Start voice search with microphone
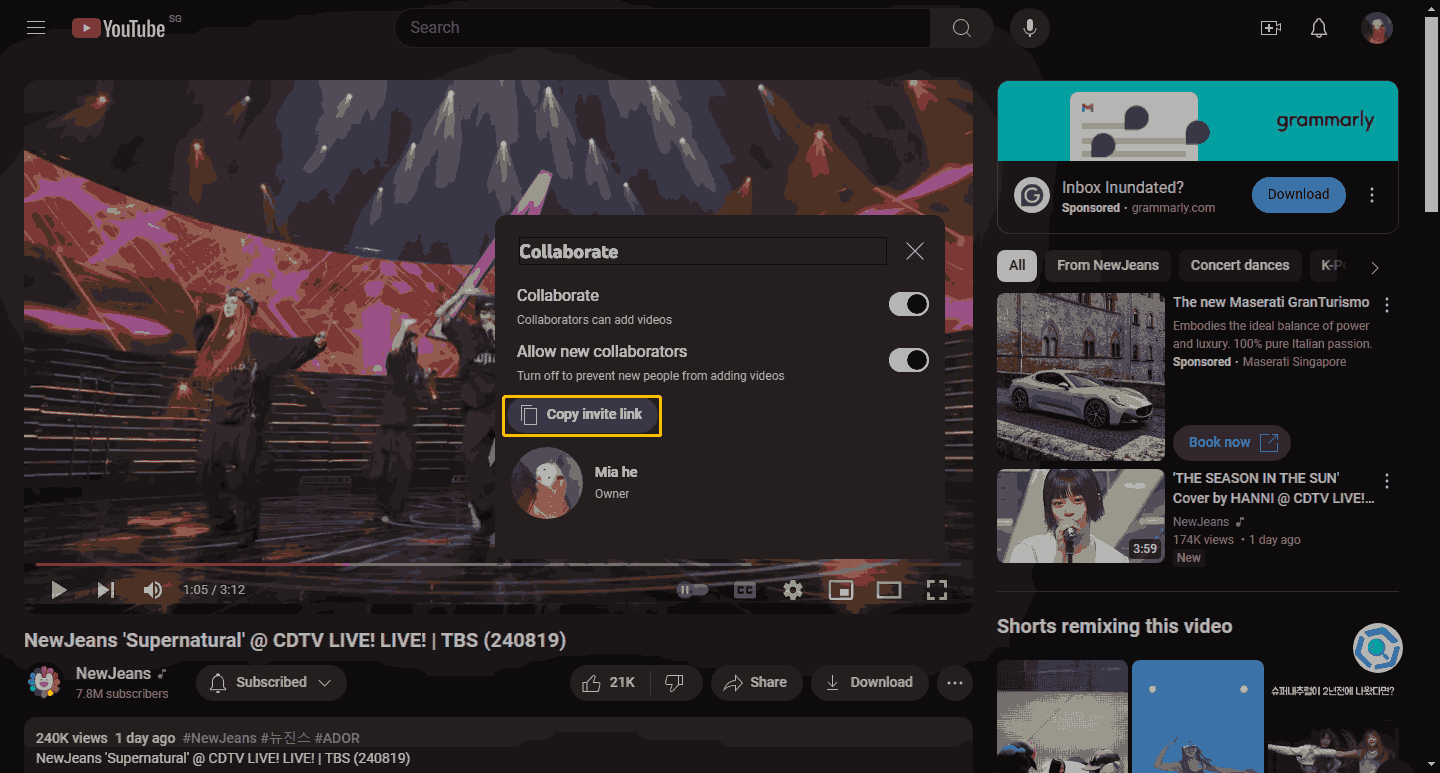 [1029, 28]
